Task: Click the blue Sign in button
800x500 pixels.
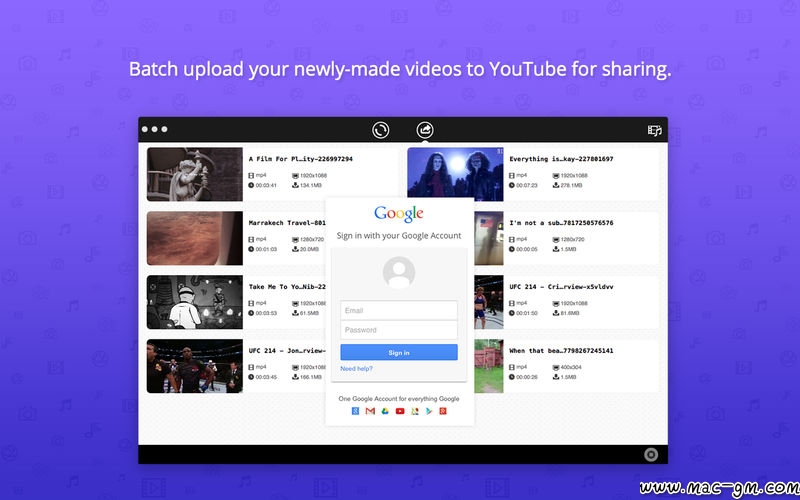Action: (399, 353)
